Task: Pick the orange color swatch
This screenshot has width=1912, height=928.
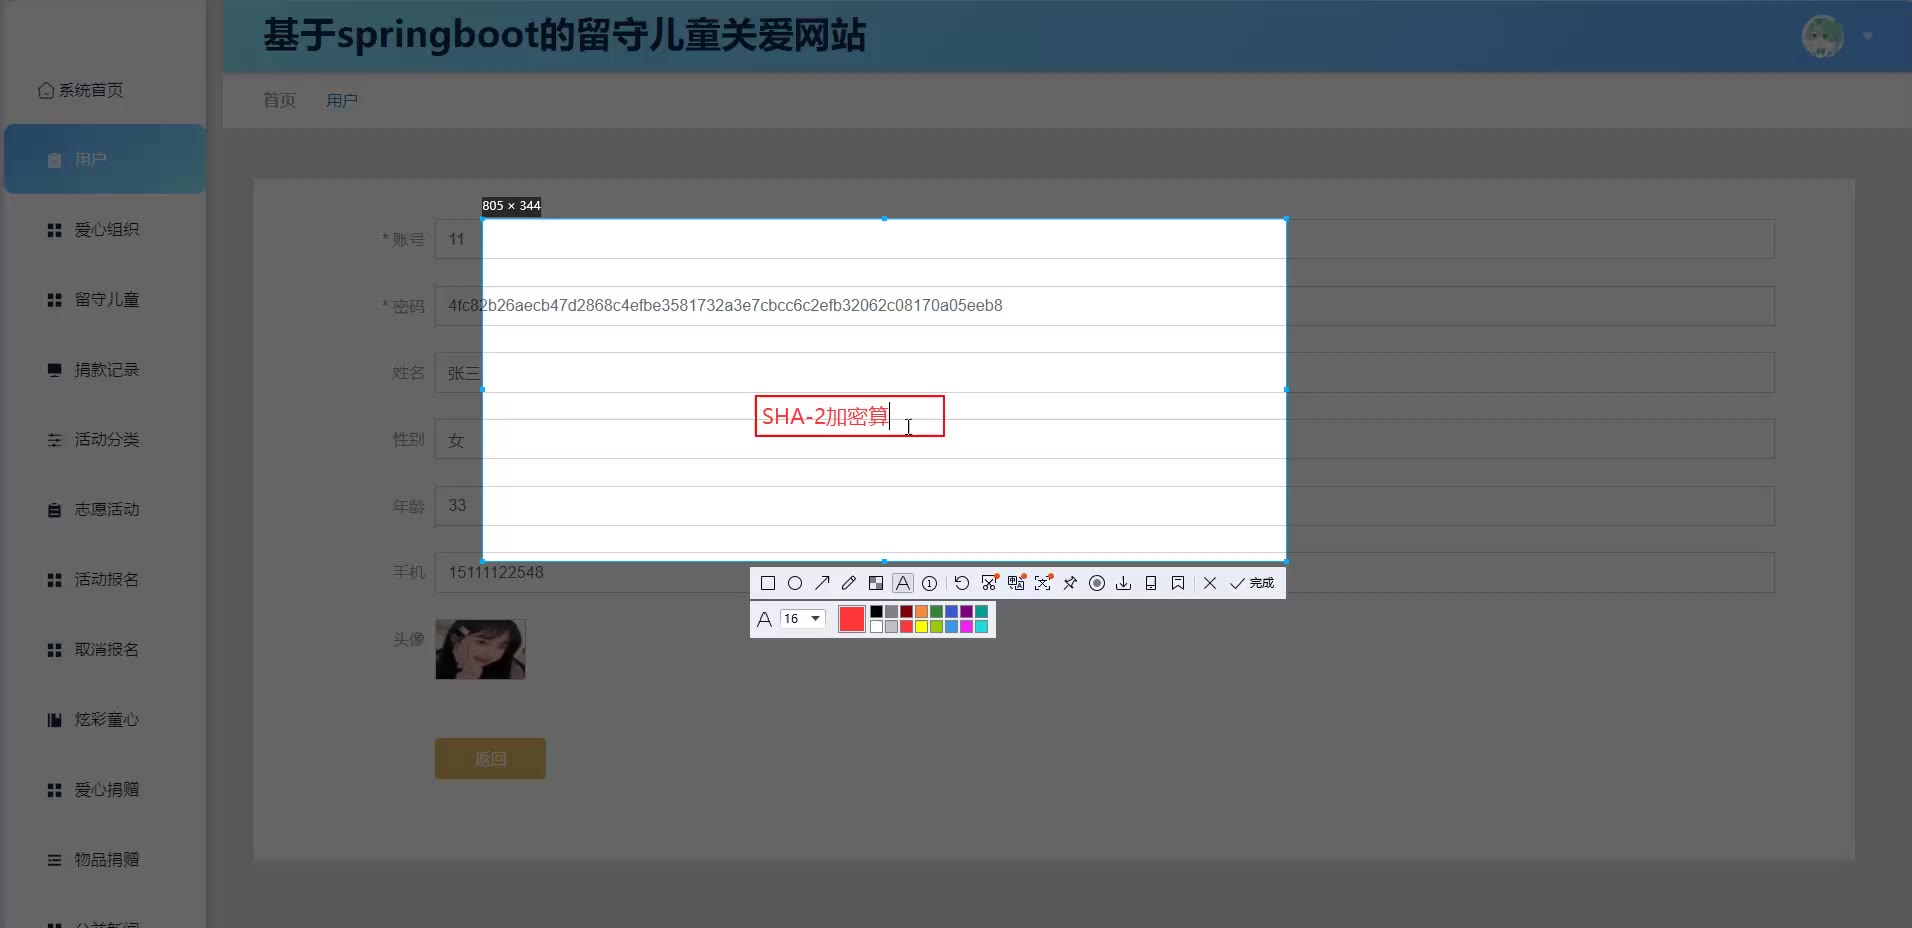Action: click(x=921, y=611)
